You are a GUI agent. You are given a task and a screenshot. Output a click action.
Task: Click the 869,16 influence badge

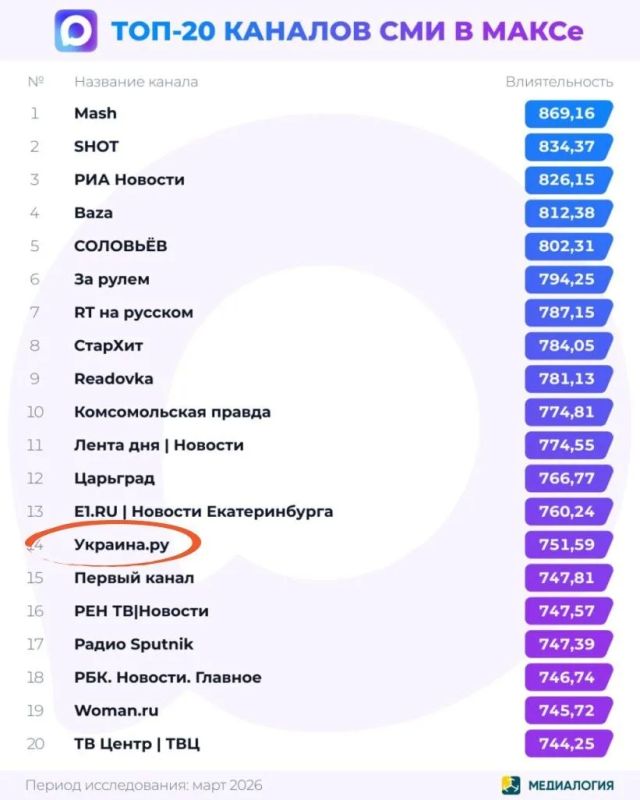click(569, 113)
